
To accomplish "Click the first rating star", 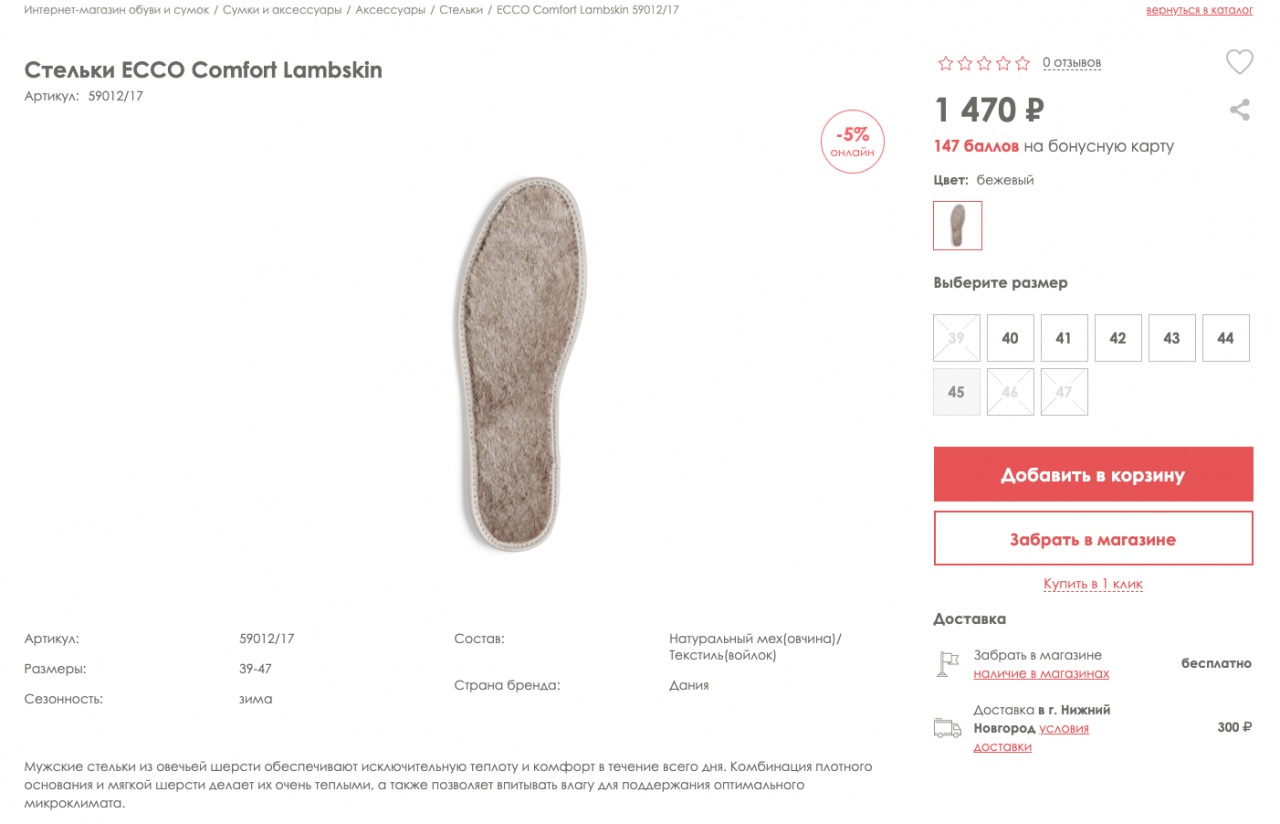I will click(945, 63).
